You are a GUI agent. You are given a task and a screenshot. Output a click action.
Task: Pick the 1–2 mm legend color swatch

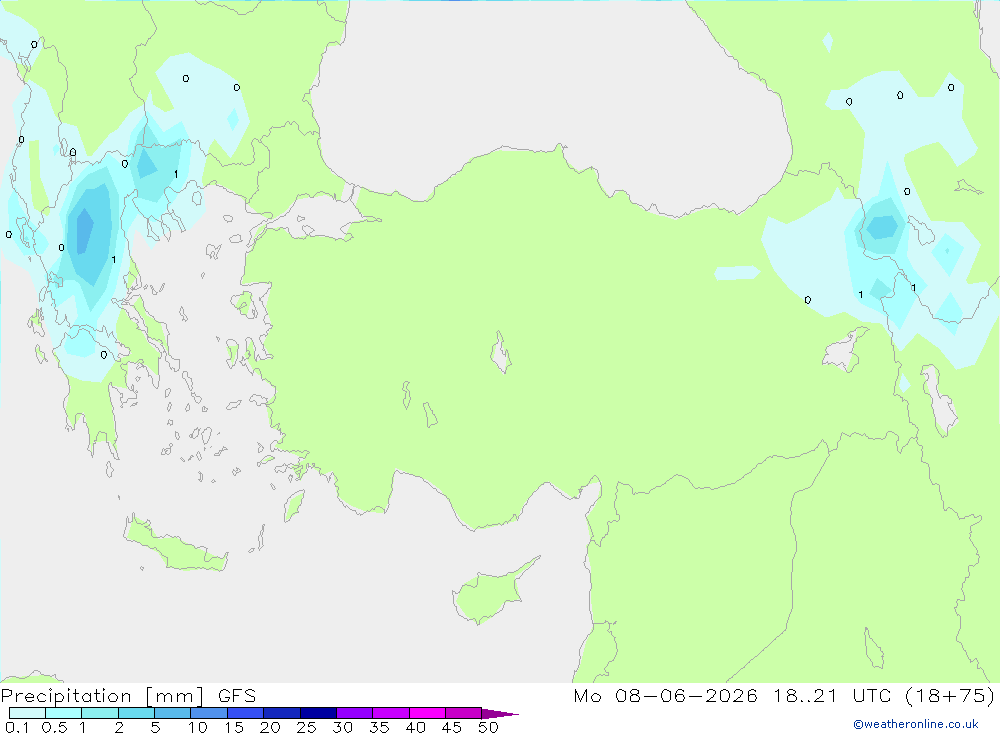pos(100,713)
